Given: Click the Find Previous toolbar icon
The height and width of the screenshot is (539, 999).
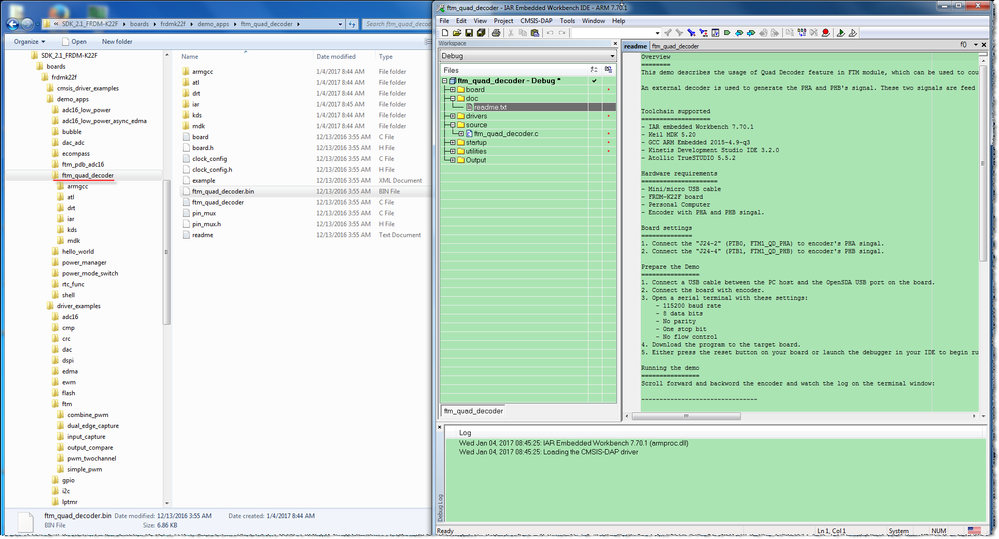Looking at the screenshot, I should (668, 32).
